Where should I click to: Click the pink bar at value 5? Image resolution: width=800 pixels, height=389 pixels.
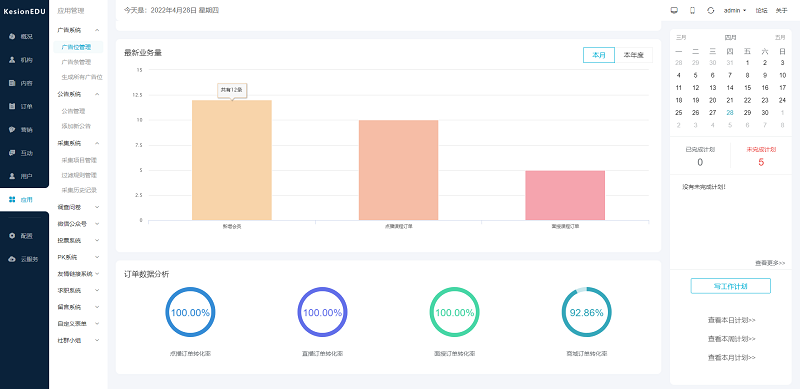point(565,196)
